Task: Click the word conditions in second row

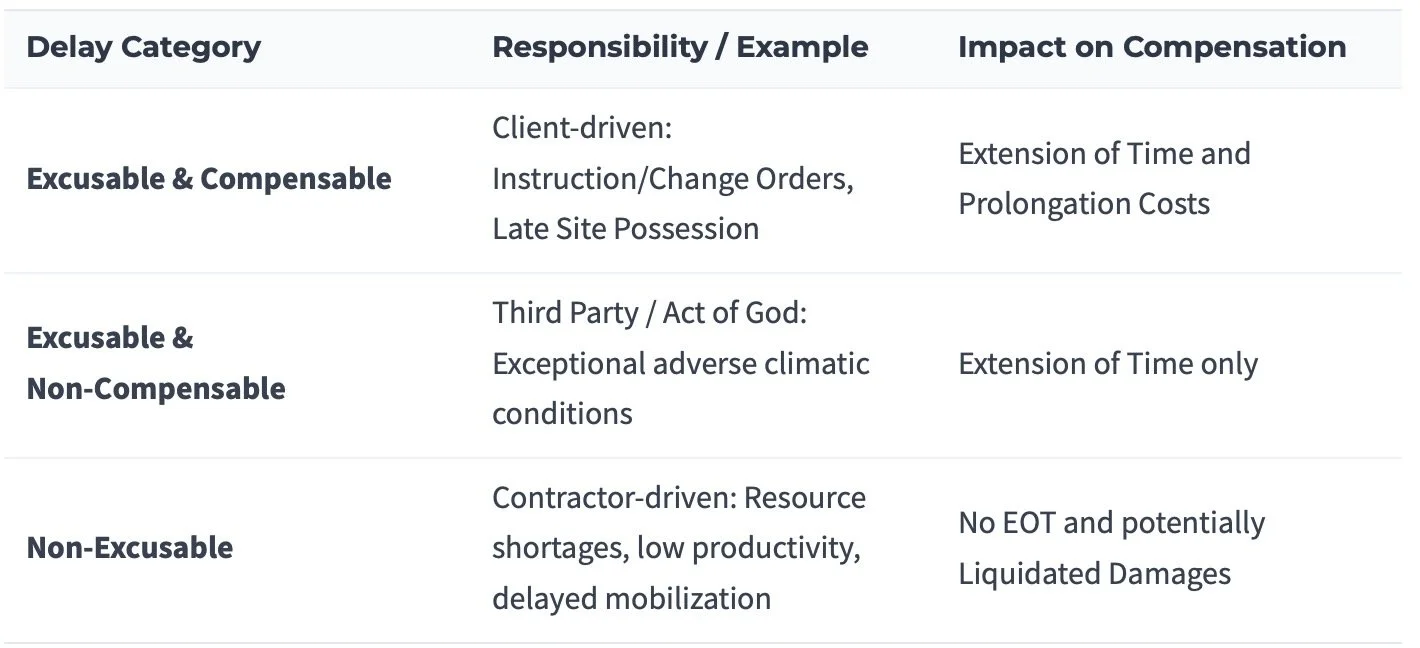Action: point(562,414)
